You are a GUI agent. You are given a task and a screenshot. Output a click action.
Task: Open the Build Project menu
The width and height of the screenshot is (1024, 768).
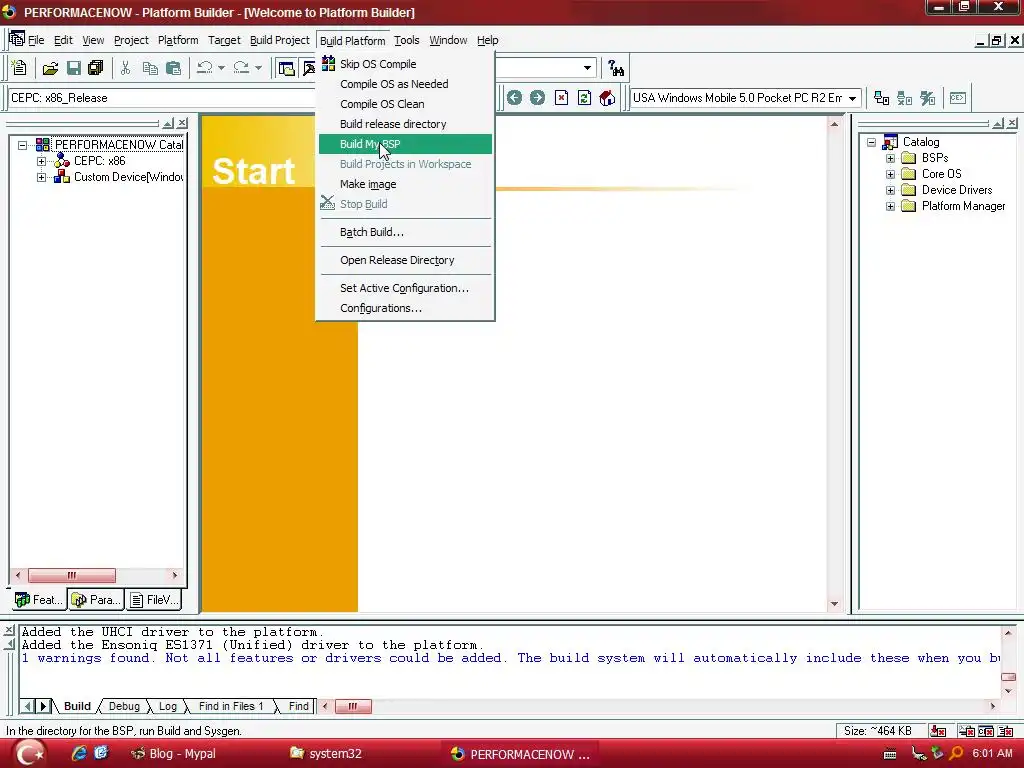[x=280, y=40]
